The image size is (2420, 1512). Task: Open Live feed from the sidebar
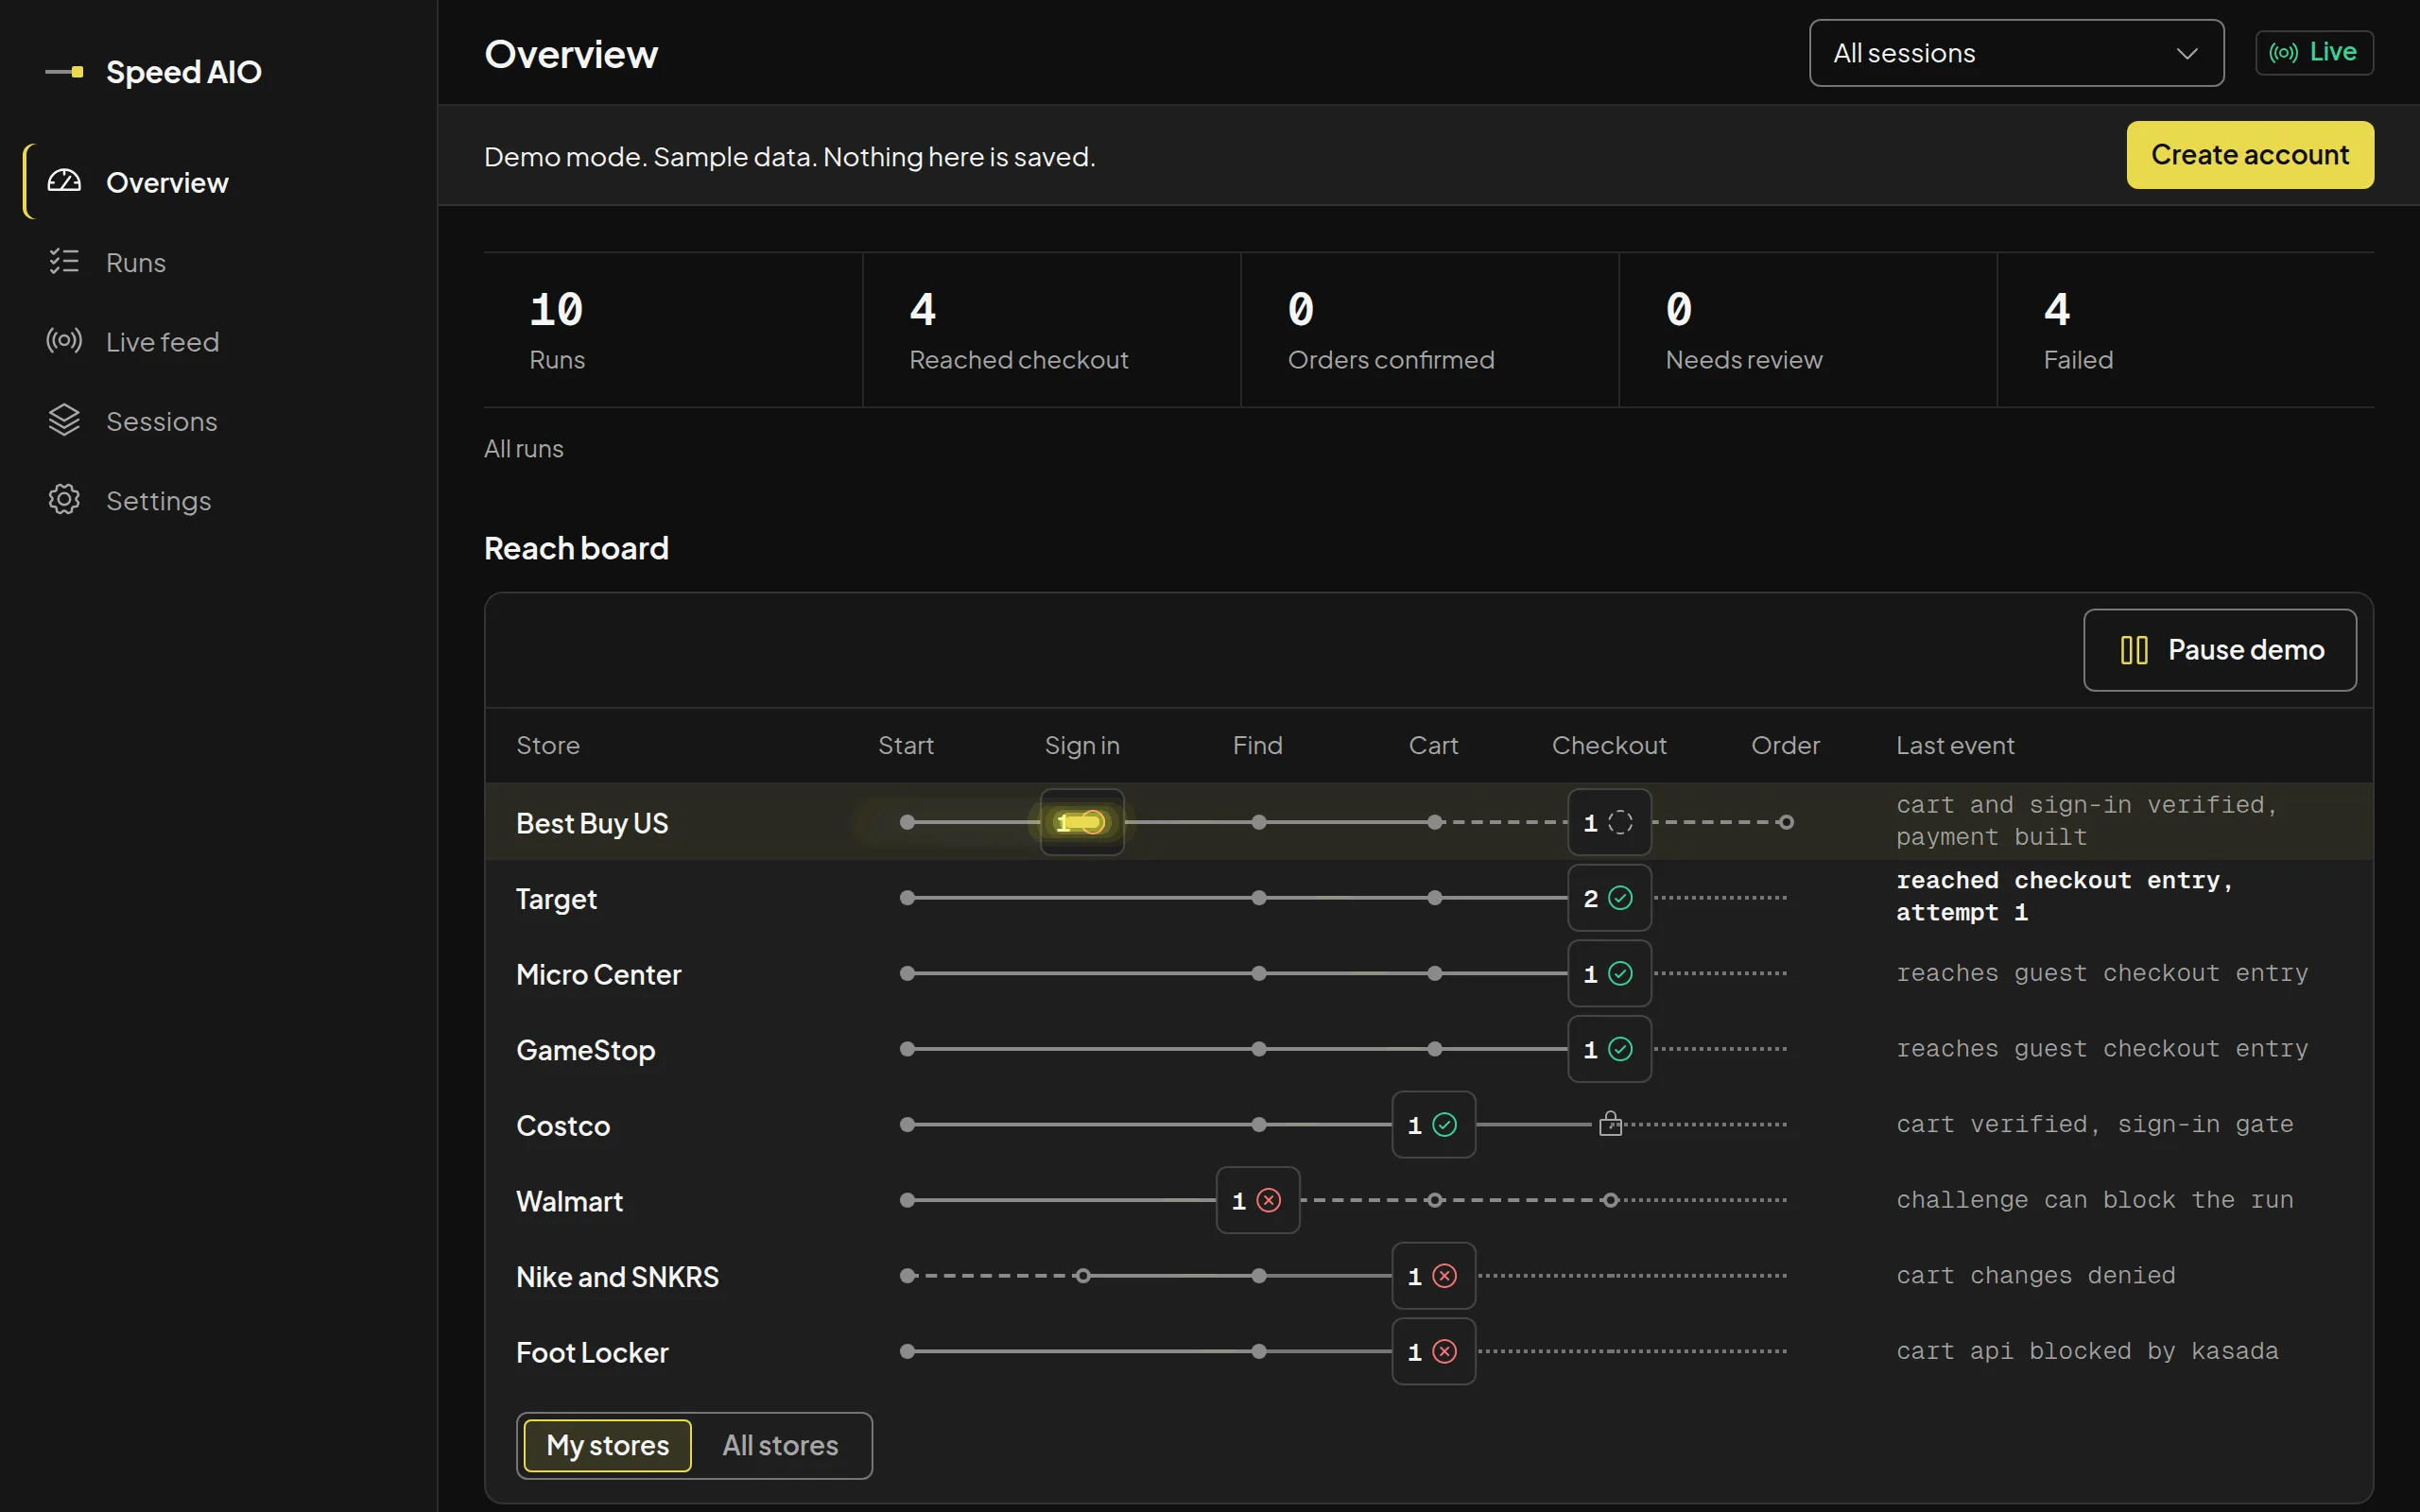(220, 341)
